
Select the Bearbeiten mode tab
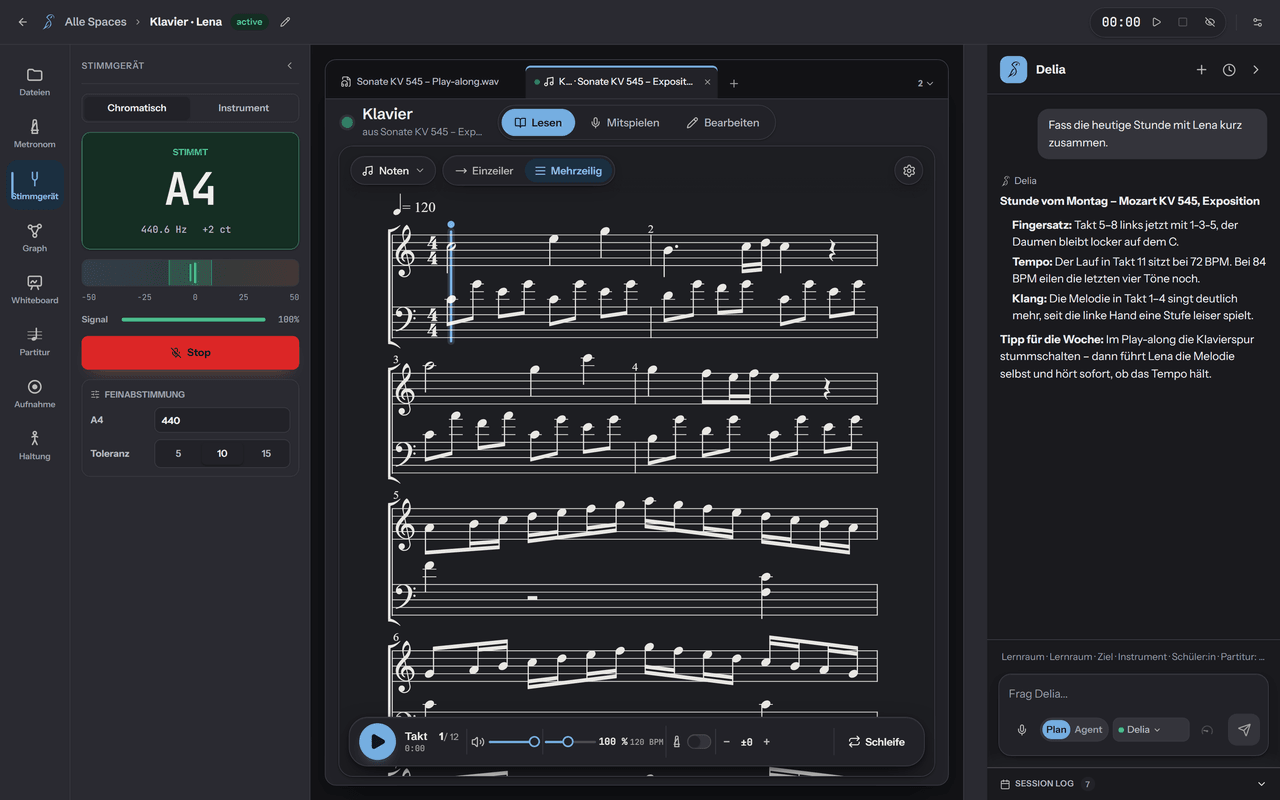tap(723, 123)
